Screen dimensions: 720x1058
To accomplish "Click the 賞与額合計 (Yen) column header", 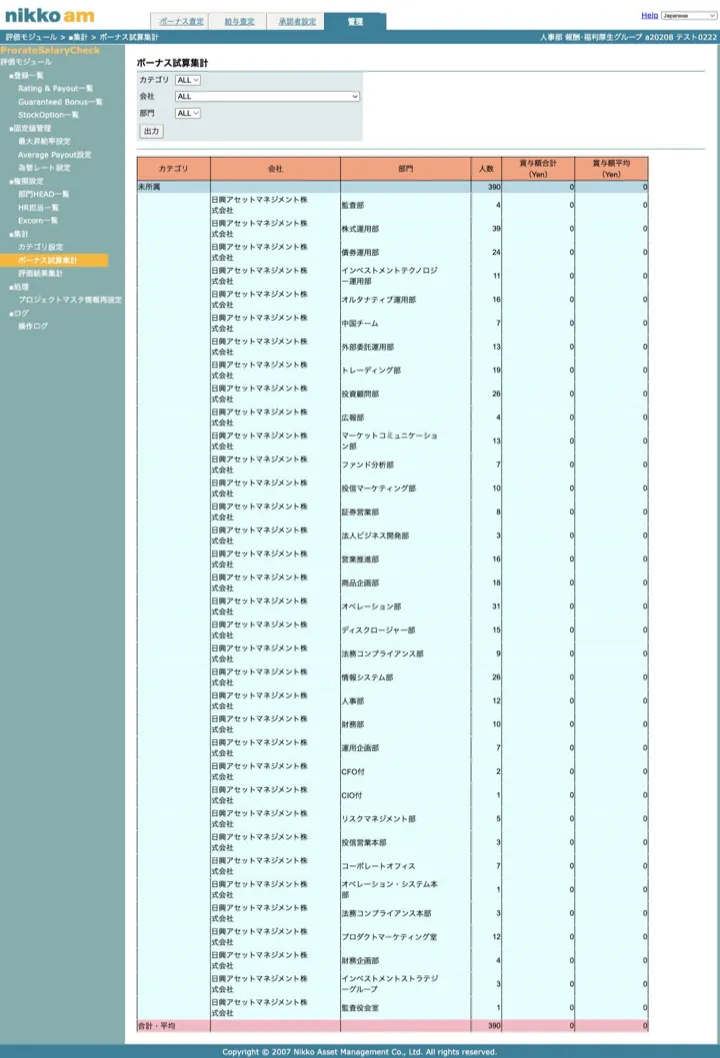I will coord(538,169).
